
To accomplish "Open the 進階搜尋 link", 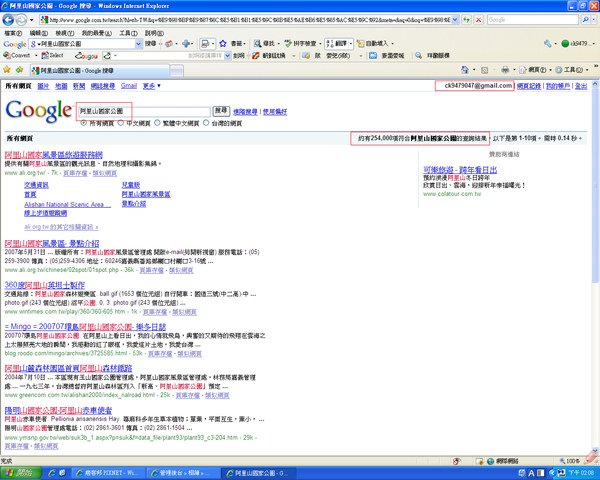I will tap(245, 112).
